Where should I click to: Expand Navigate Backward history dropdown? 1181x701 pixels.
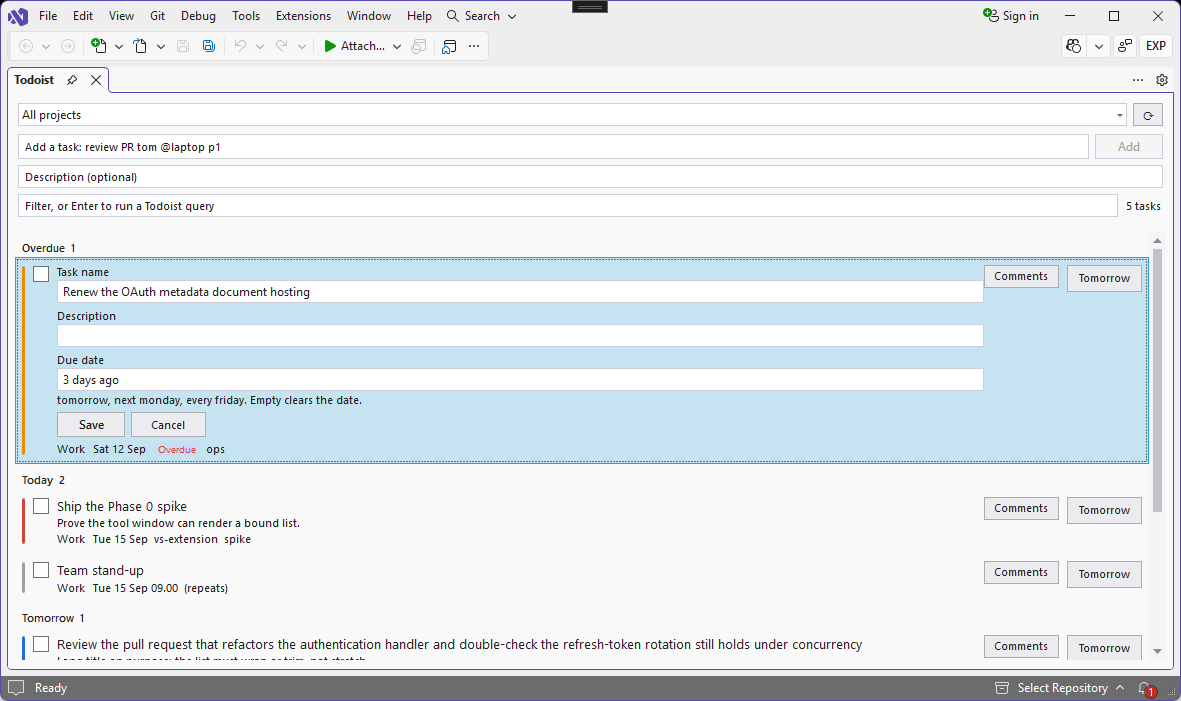46,46
